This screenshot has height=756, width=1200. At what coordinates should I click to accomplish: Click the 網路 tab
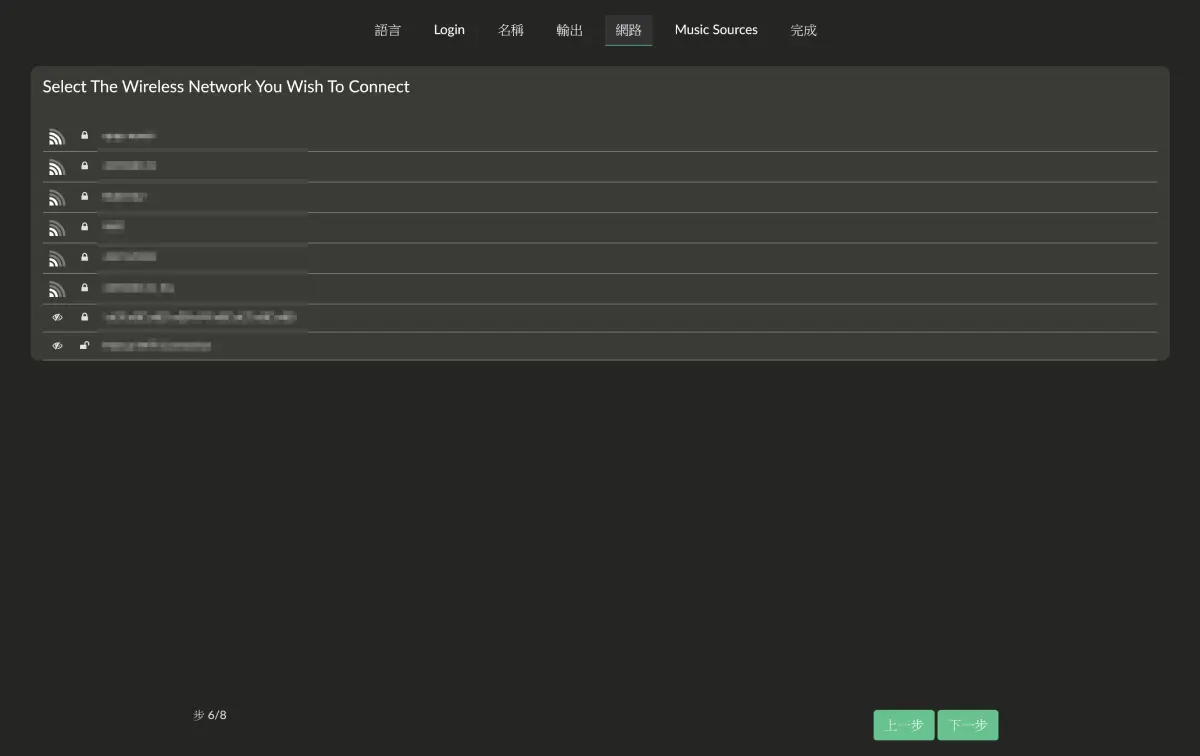(629, 30)
